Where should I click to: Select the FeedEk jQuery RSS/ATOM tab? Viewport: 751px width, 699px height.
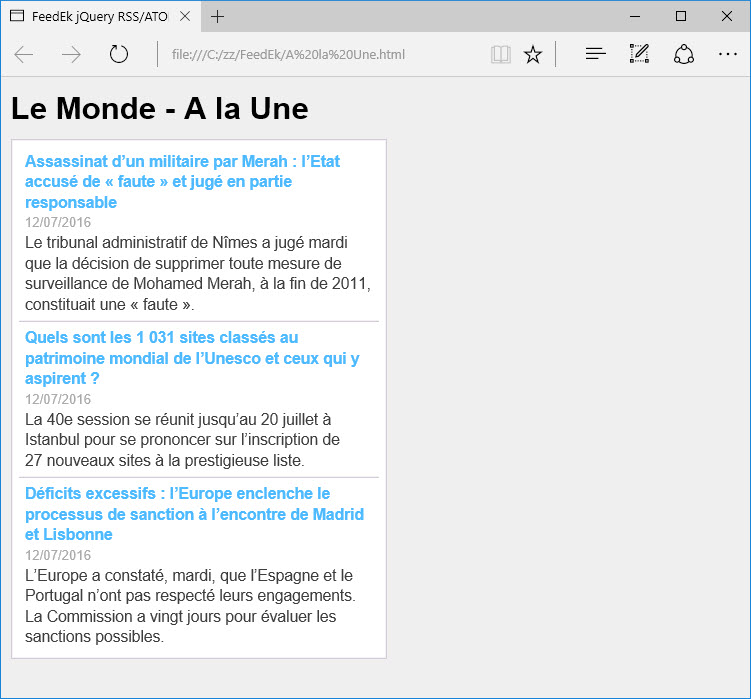[x=101, y=17]
